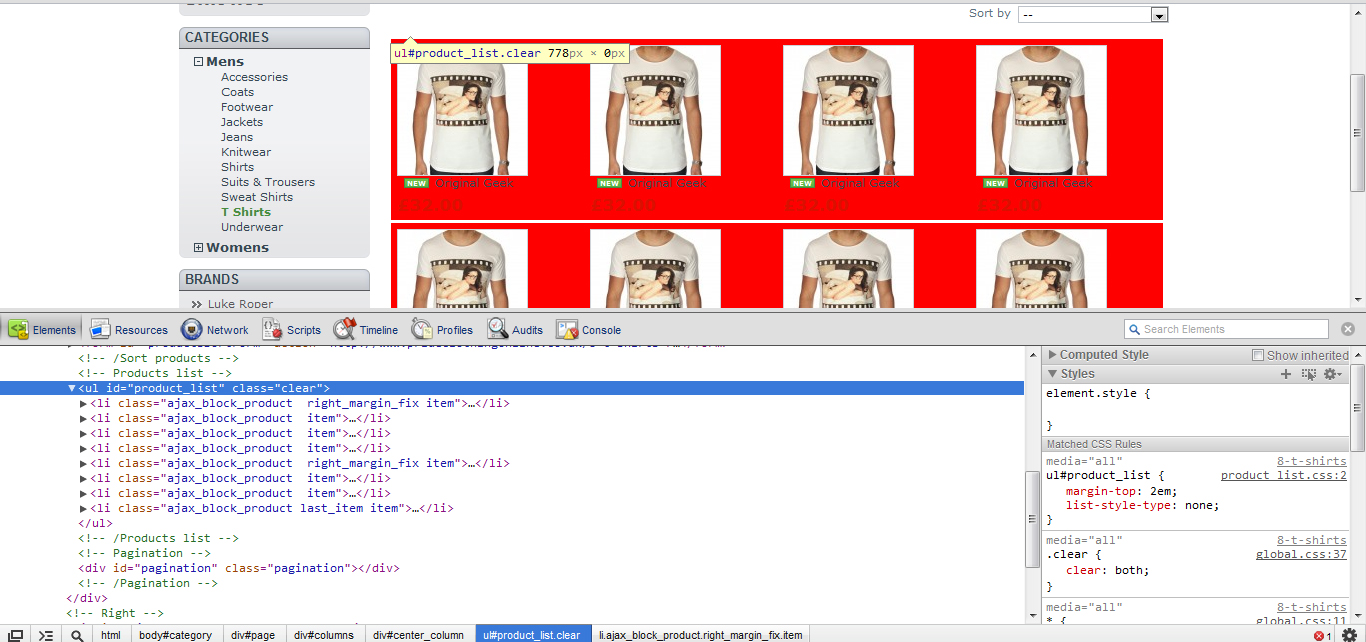Select the div#columns breadcrumb
The image size is (1366, 642).
click(324, 635)
